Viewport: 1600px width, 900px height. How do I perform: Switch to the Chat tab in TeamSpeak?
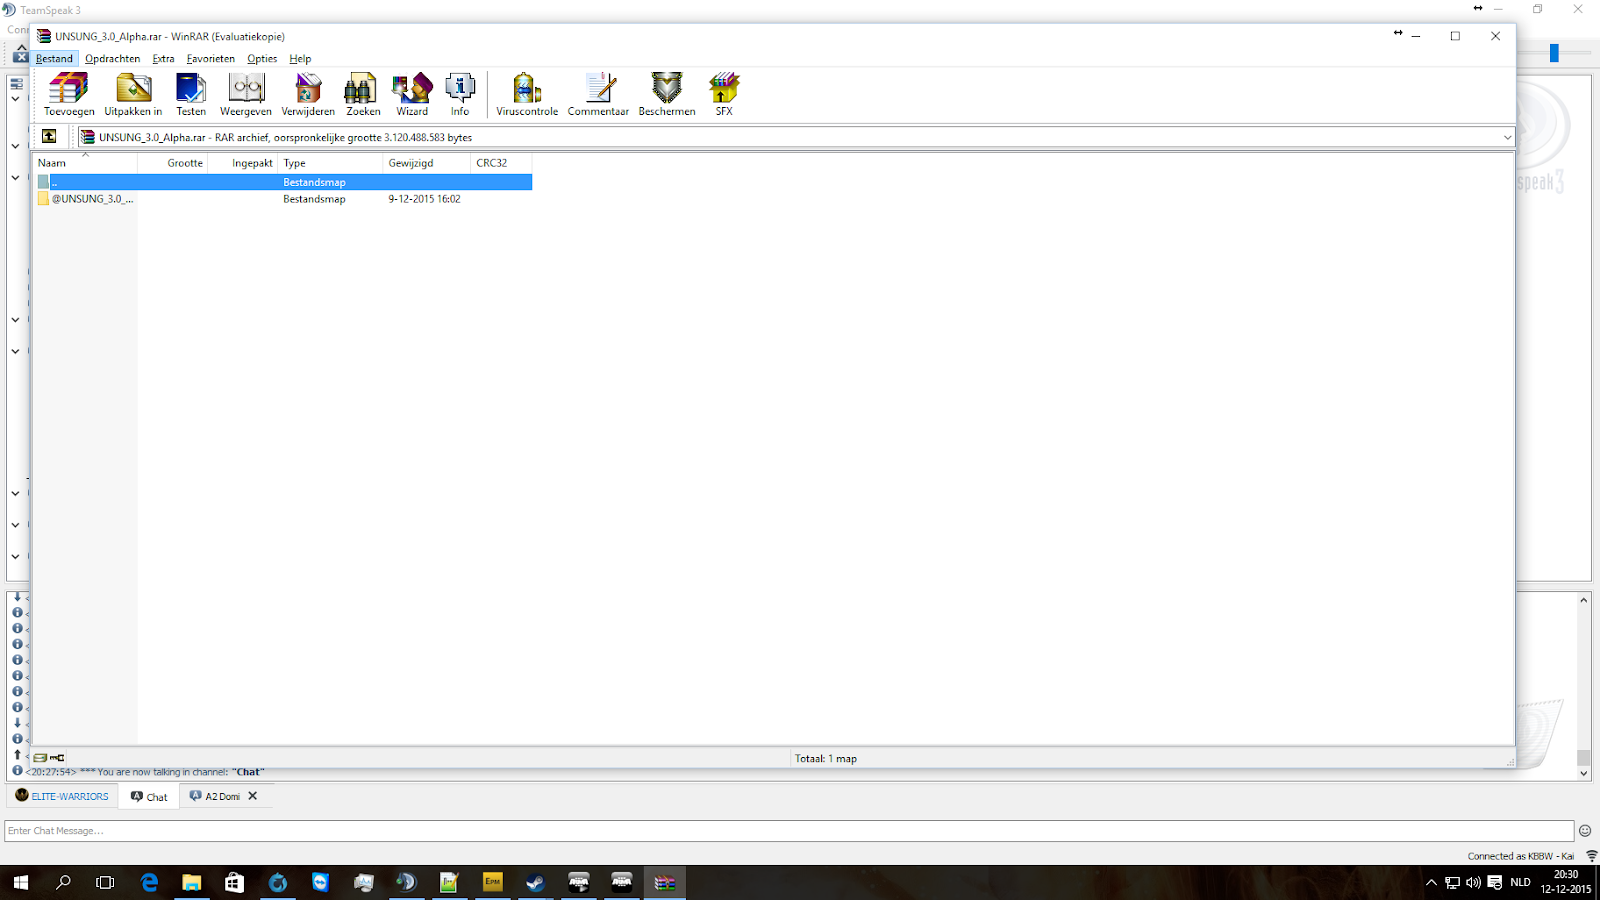click(149, 796)
